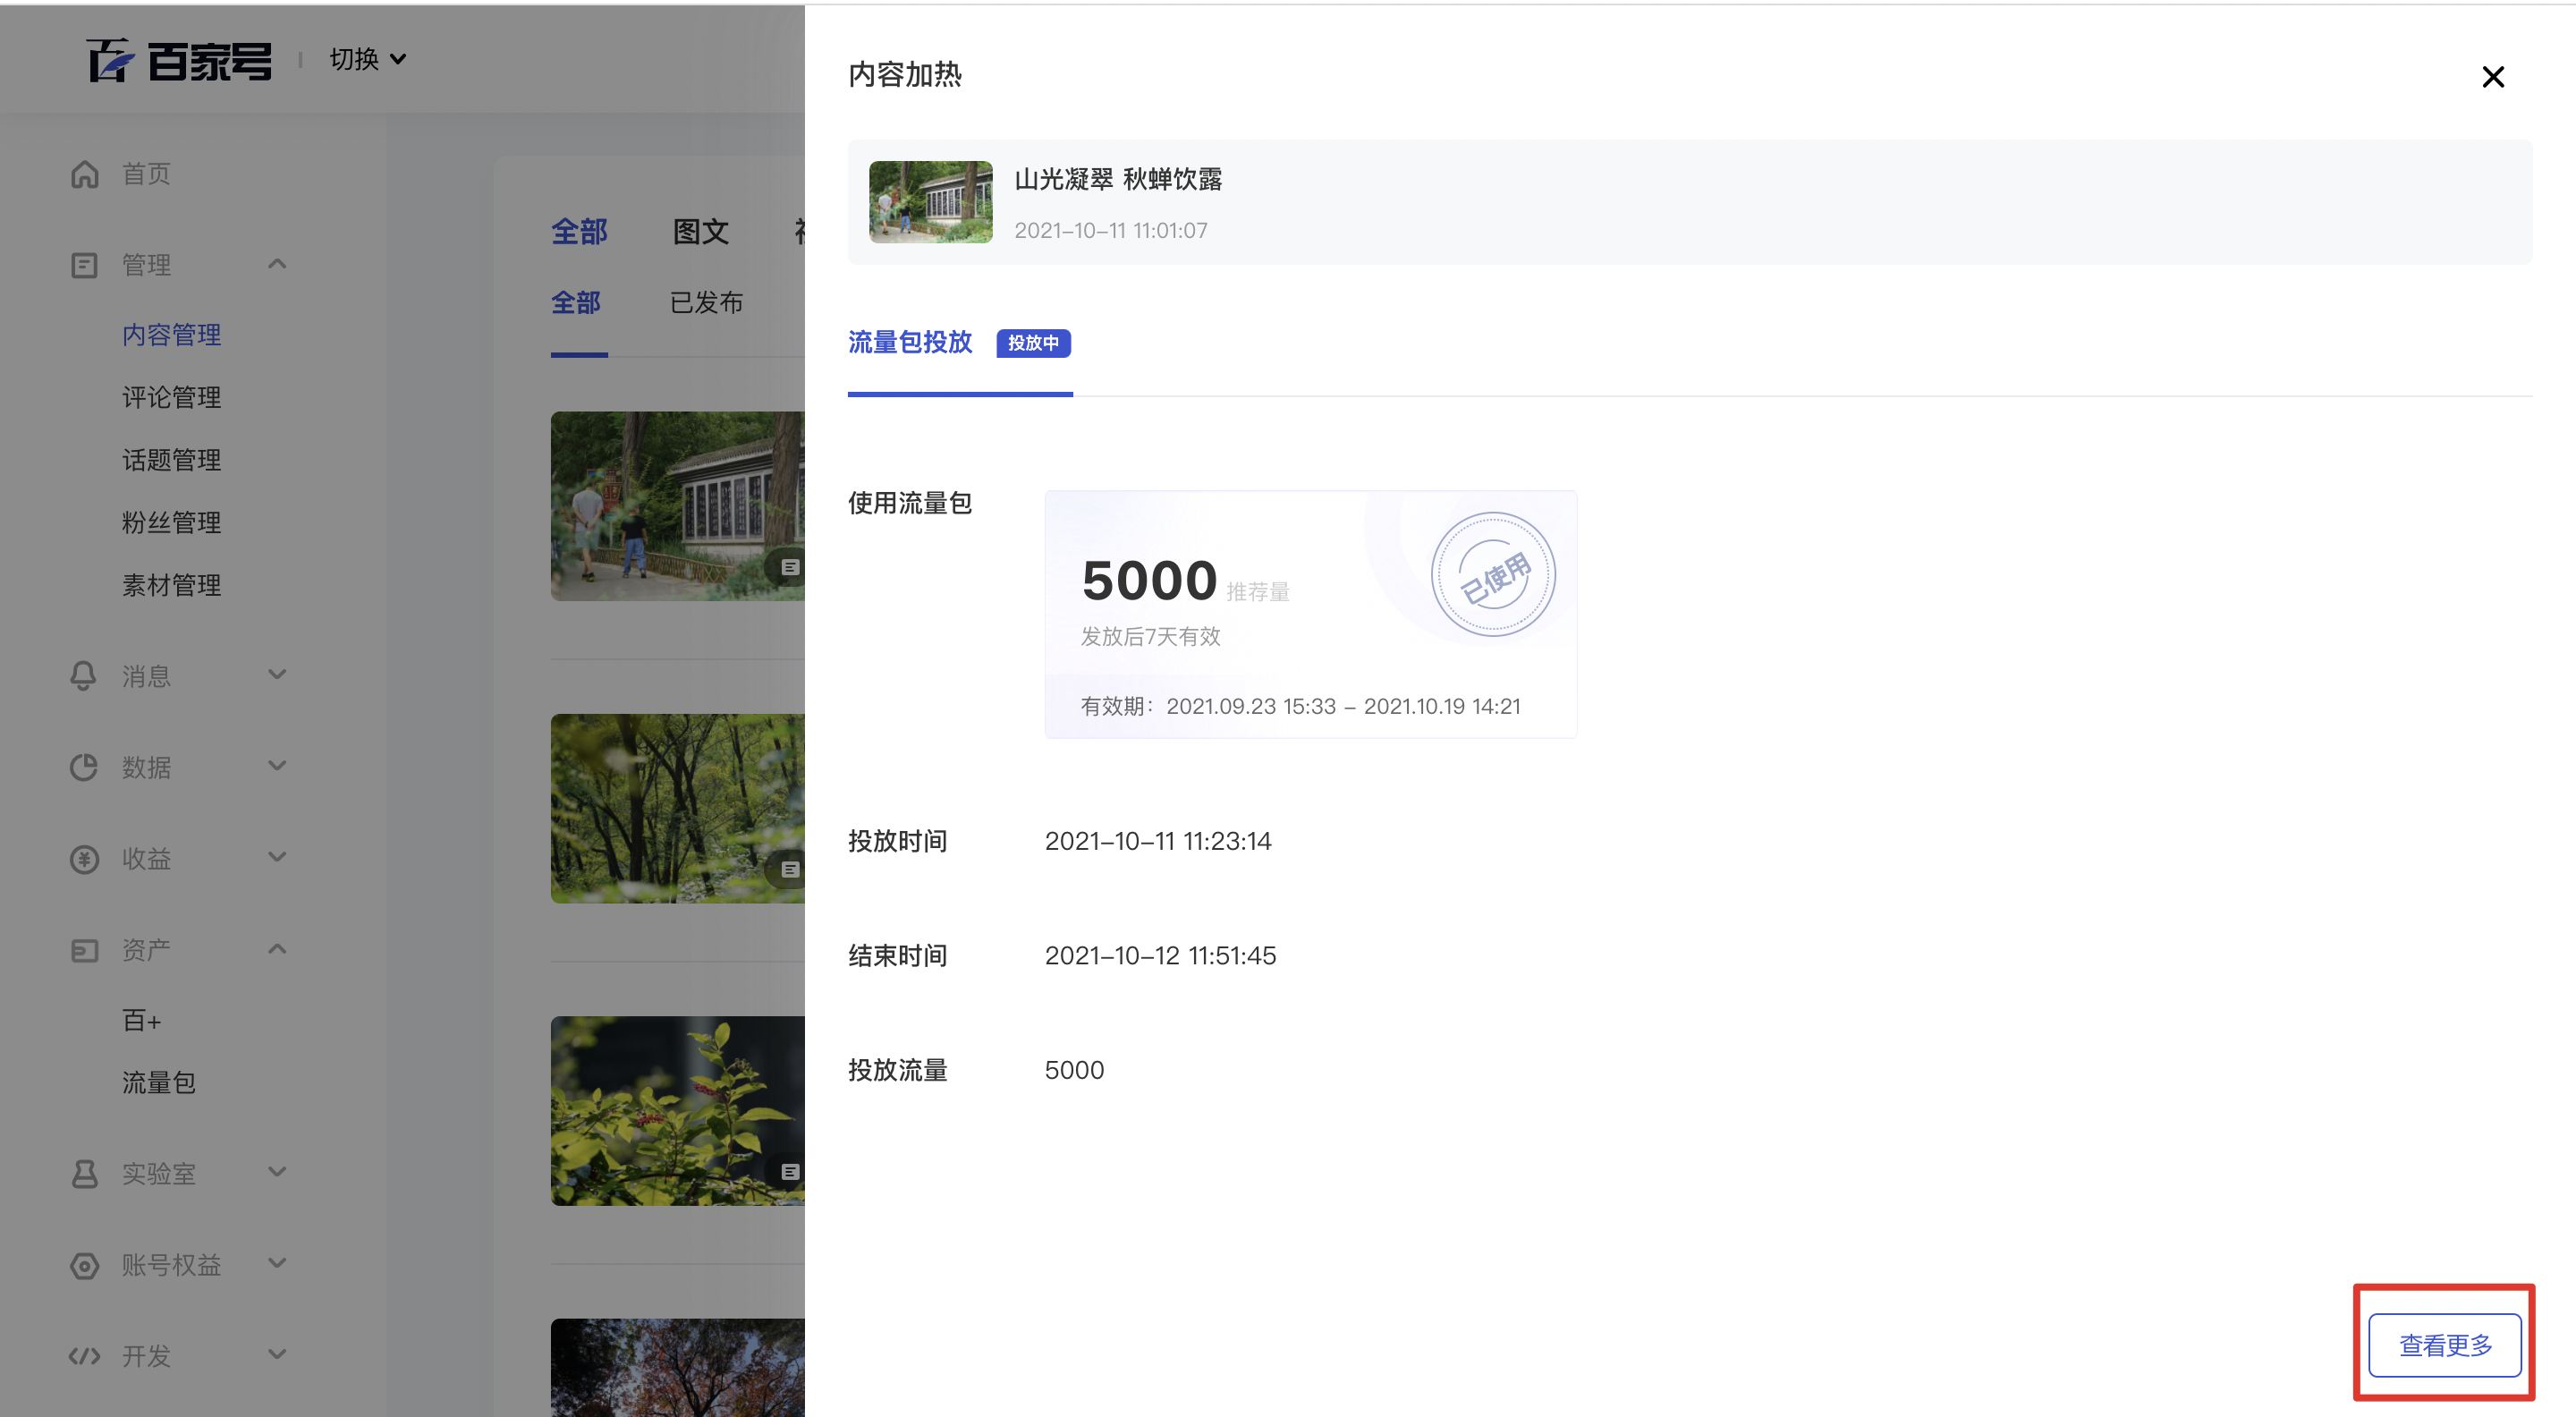Click the 资产 wallet icon
Screen dimensions: 2576x1417
tap(84, 950)
